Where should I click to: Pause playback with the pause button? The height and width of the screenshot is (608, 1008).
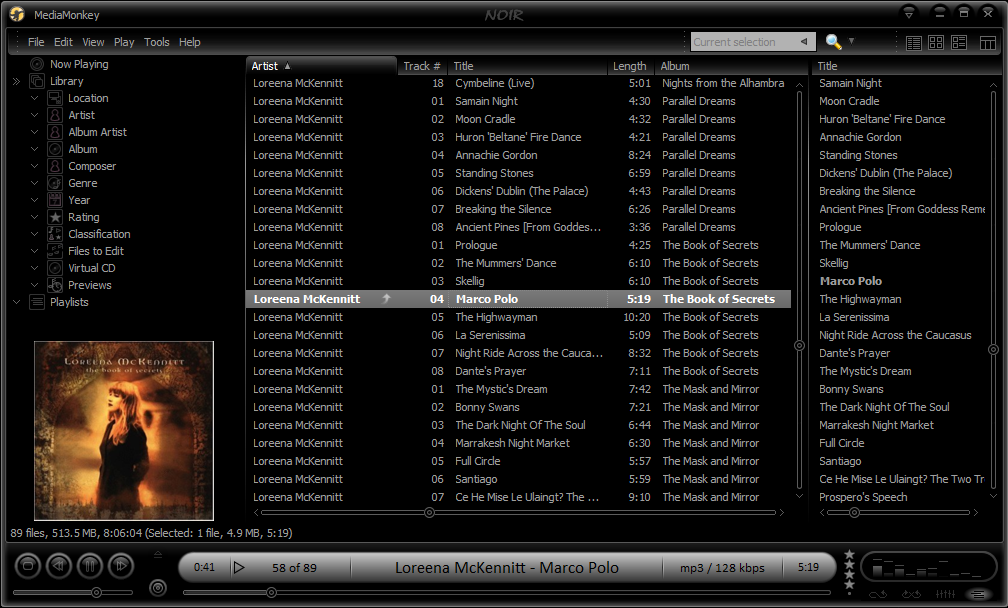89,566
